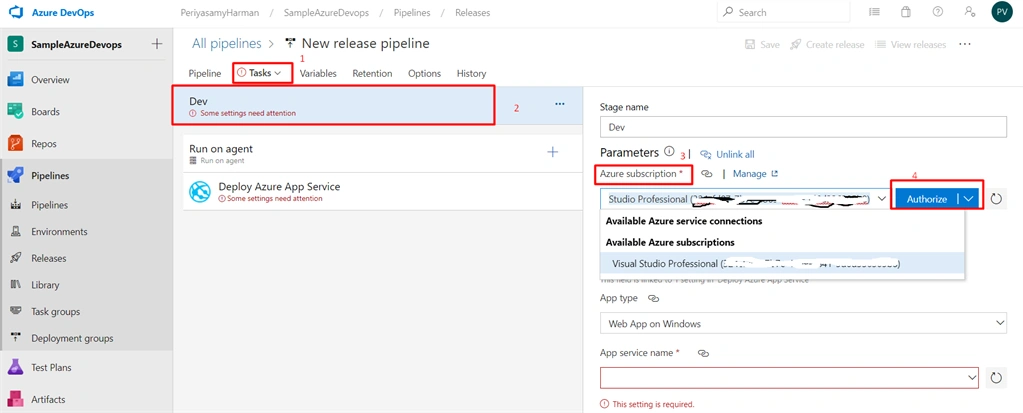Open the user settings icon
The width and height of the screenshot is (1023, 413).
coord(970,12)
